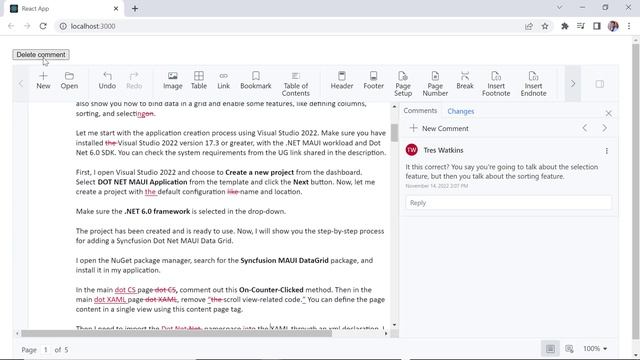This screenshot has width=640, height=360.
Task: Insert an Image from the toolbar
Action: pyautogui.click(x=173, y=80)
